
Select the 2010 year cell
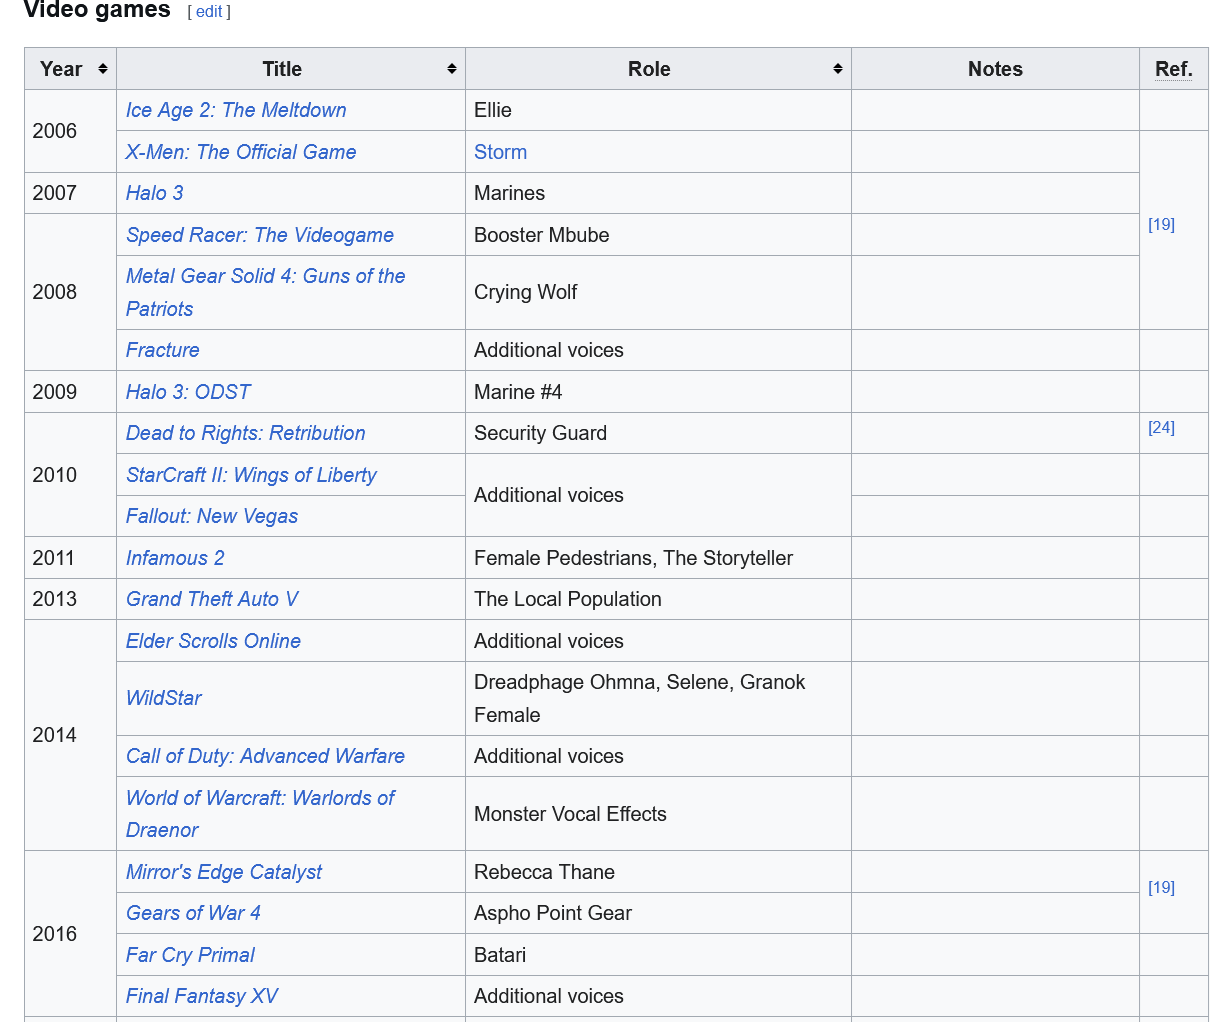[70, 475]
